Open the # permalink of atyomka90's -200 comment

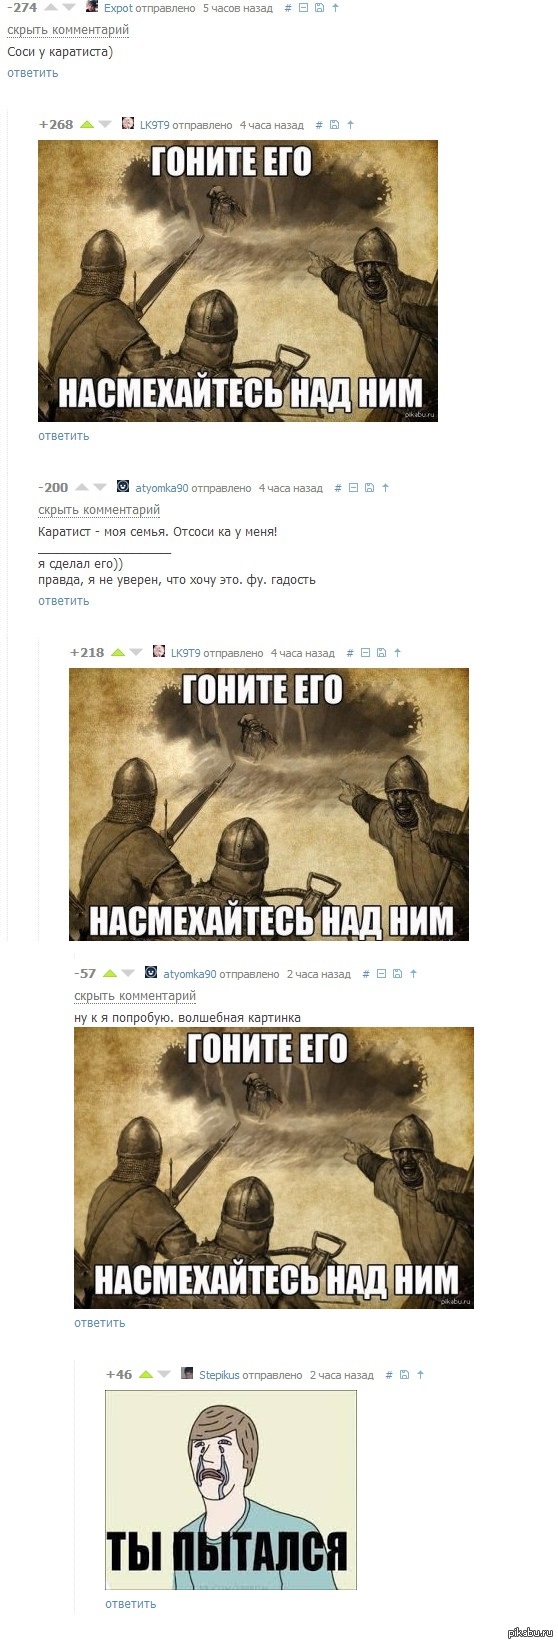(338, 488)
